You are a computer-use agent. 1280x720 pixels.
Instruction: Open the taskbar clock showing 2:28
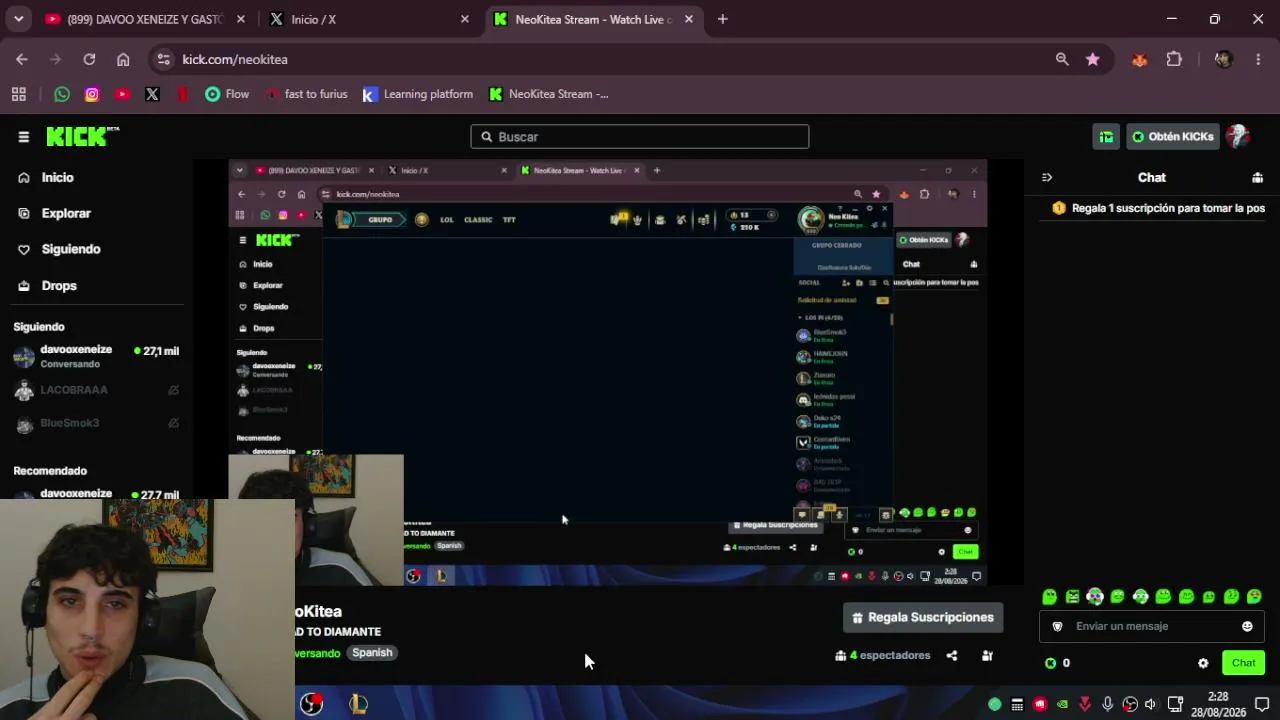1218,704
